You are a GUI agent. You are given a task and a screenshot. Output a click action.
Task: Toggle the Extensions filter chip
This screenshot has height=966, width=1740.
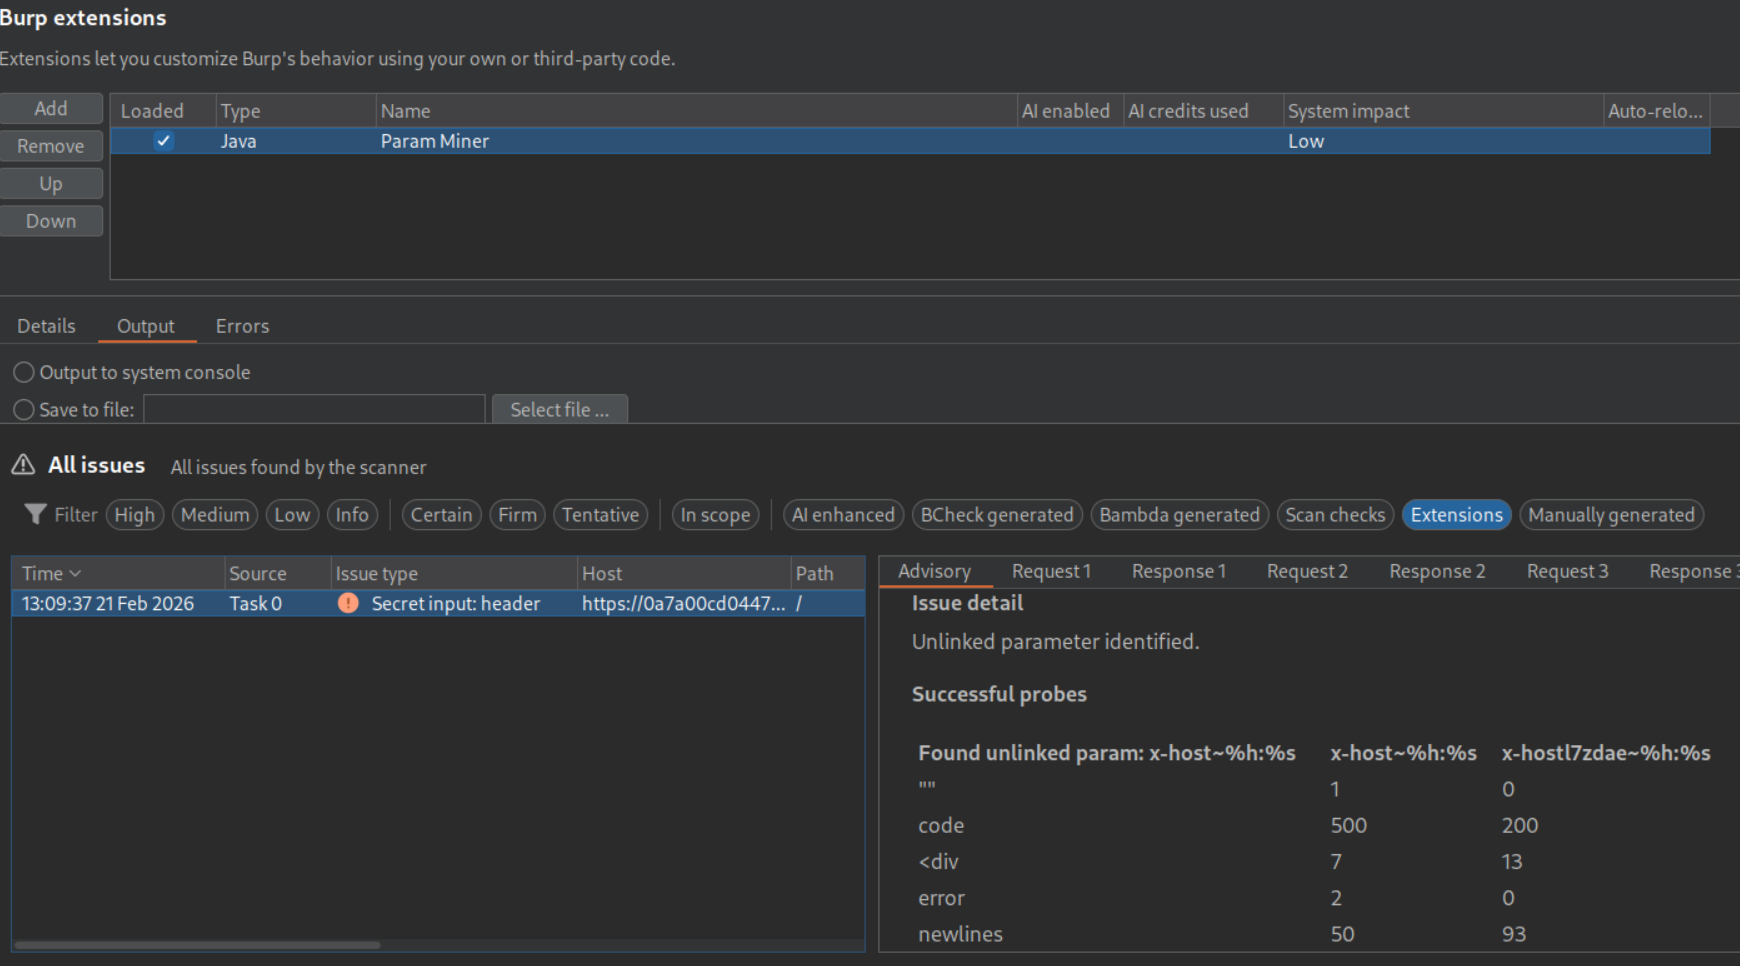(x=1456, y=514)
